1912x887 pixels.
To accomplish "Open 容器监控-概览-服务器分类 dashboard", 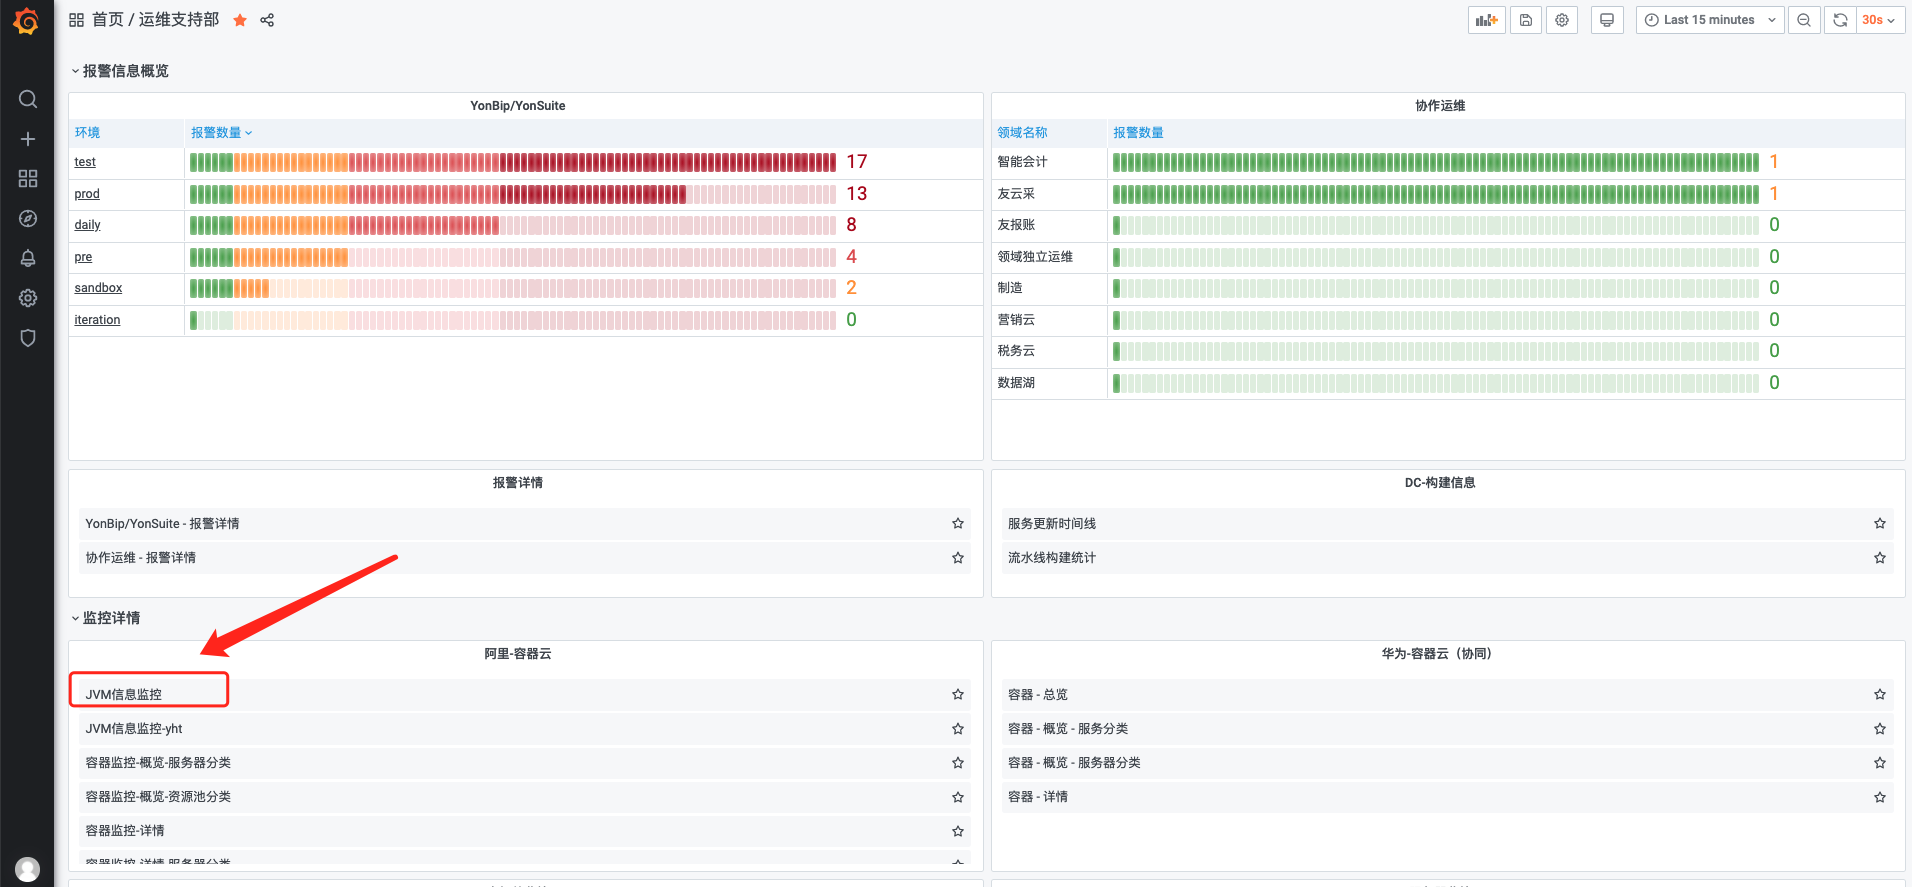I will [158, 763].
